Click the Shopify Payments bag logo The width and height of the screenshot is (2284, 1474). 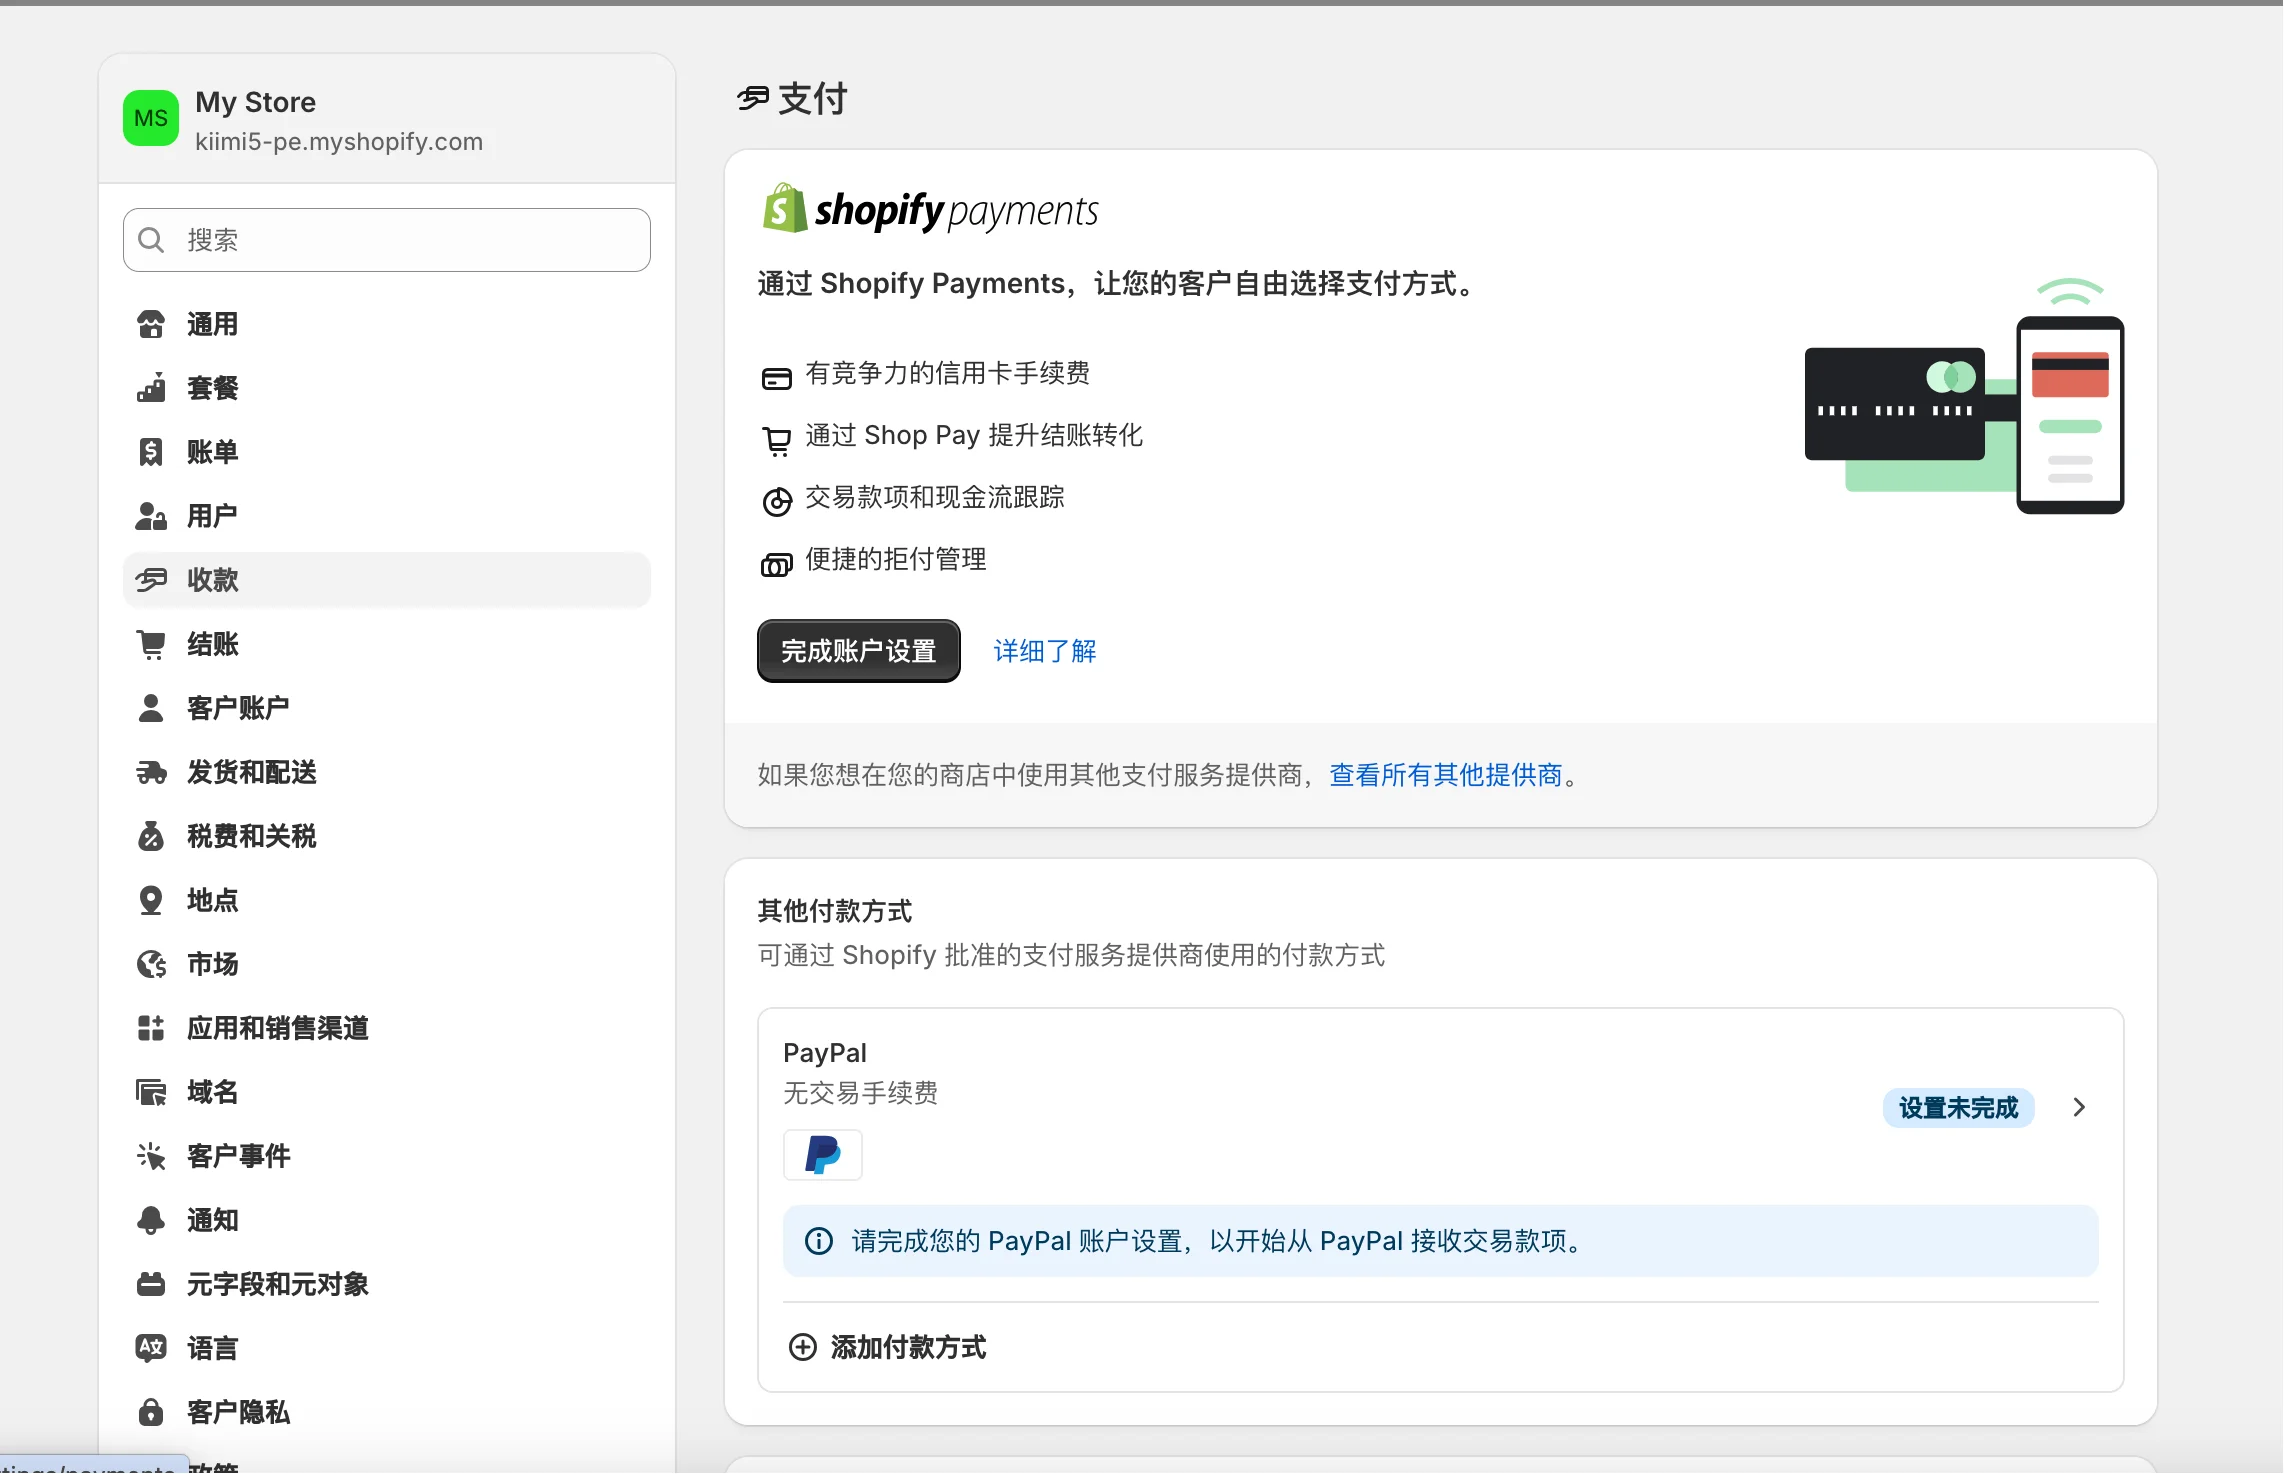(785, 209)
